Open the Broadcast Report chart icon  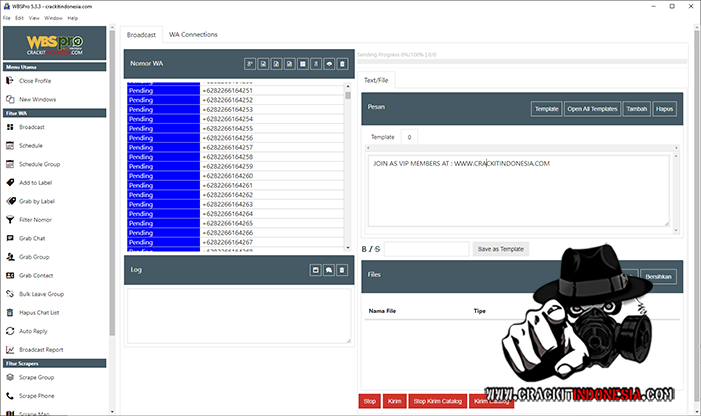(10, 349)
